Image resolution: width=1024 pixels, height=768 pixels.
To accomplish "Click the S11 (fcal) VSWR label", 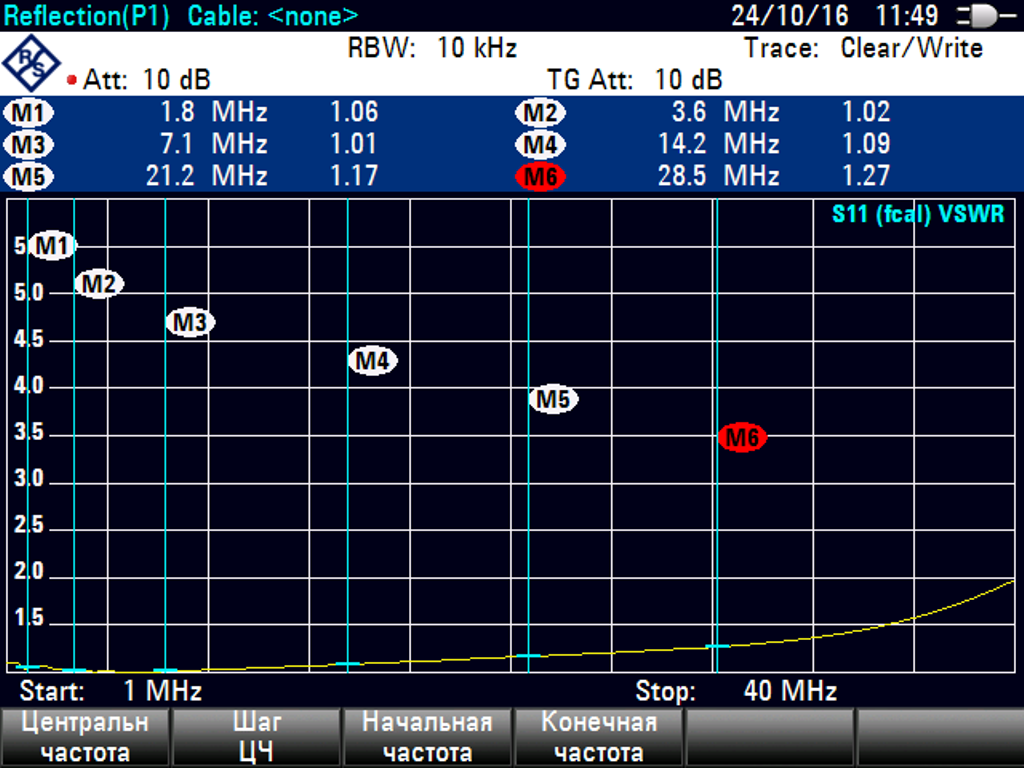I will tap(917, 214).
